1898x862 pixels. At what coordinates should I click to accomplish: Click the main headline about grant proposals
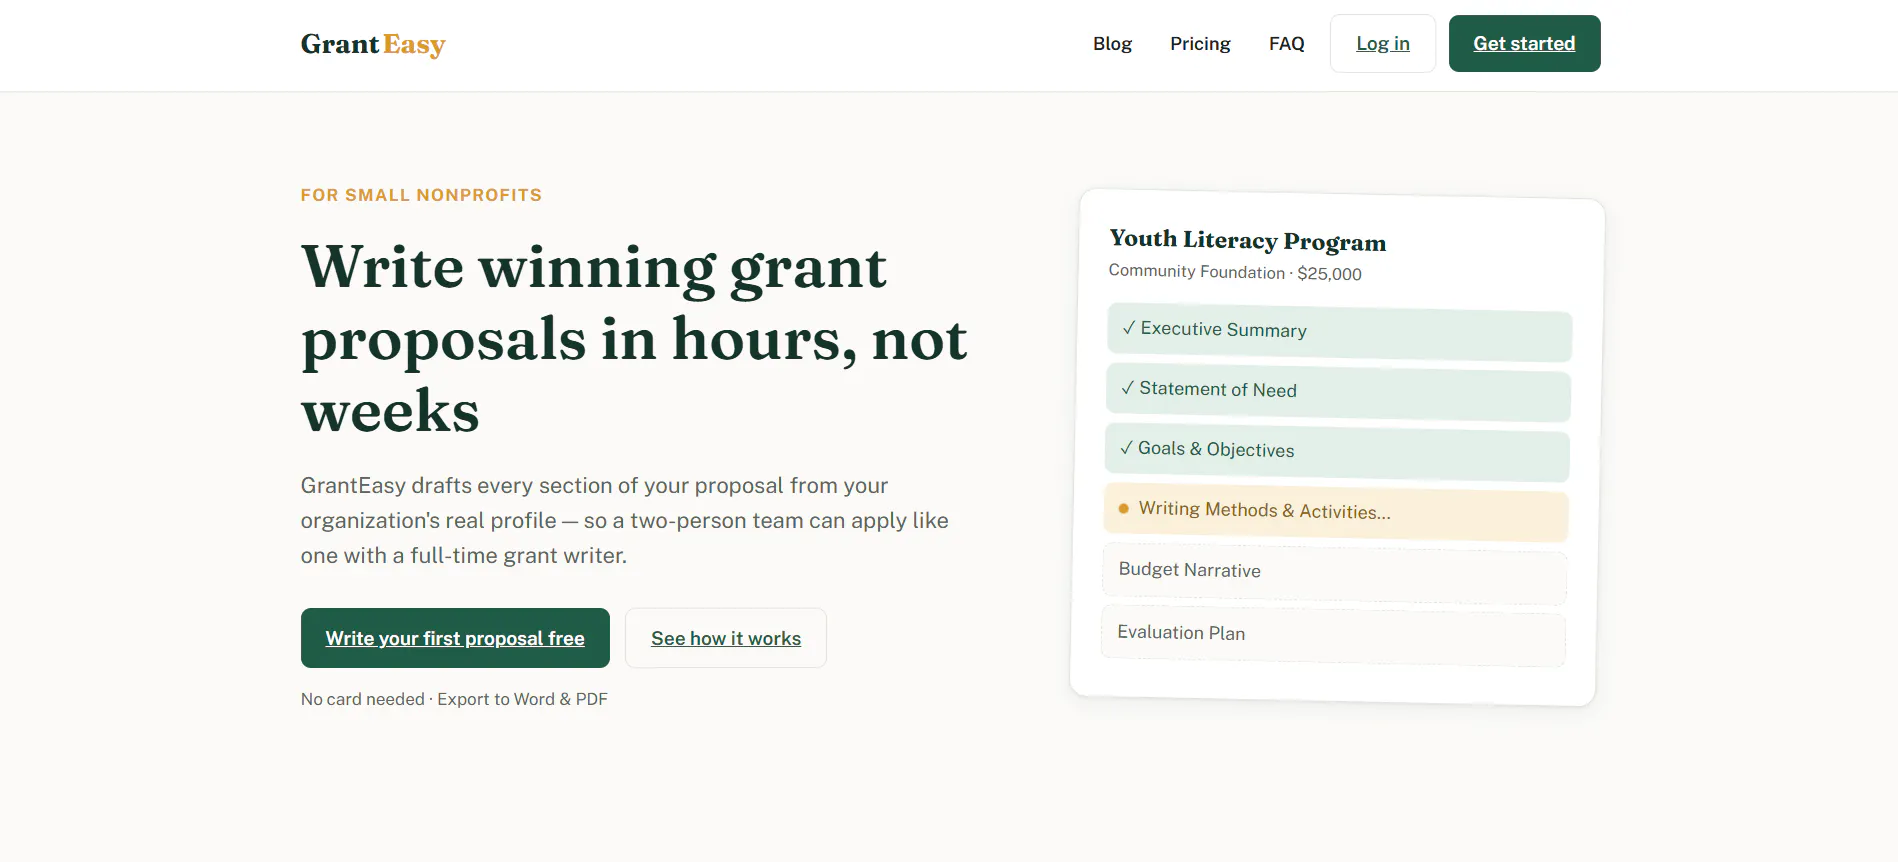(x=634, y=338)
